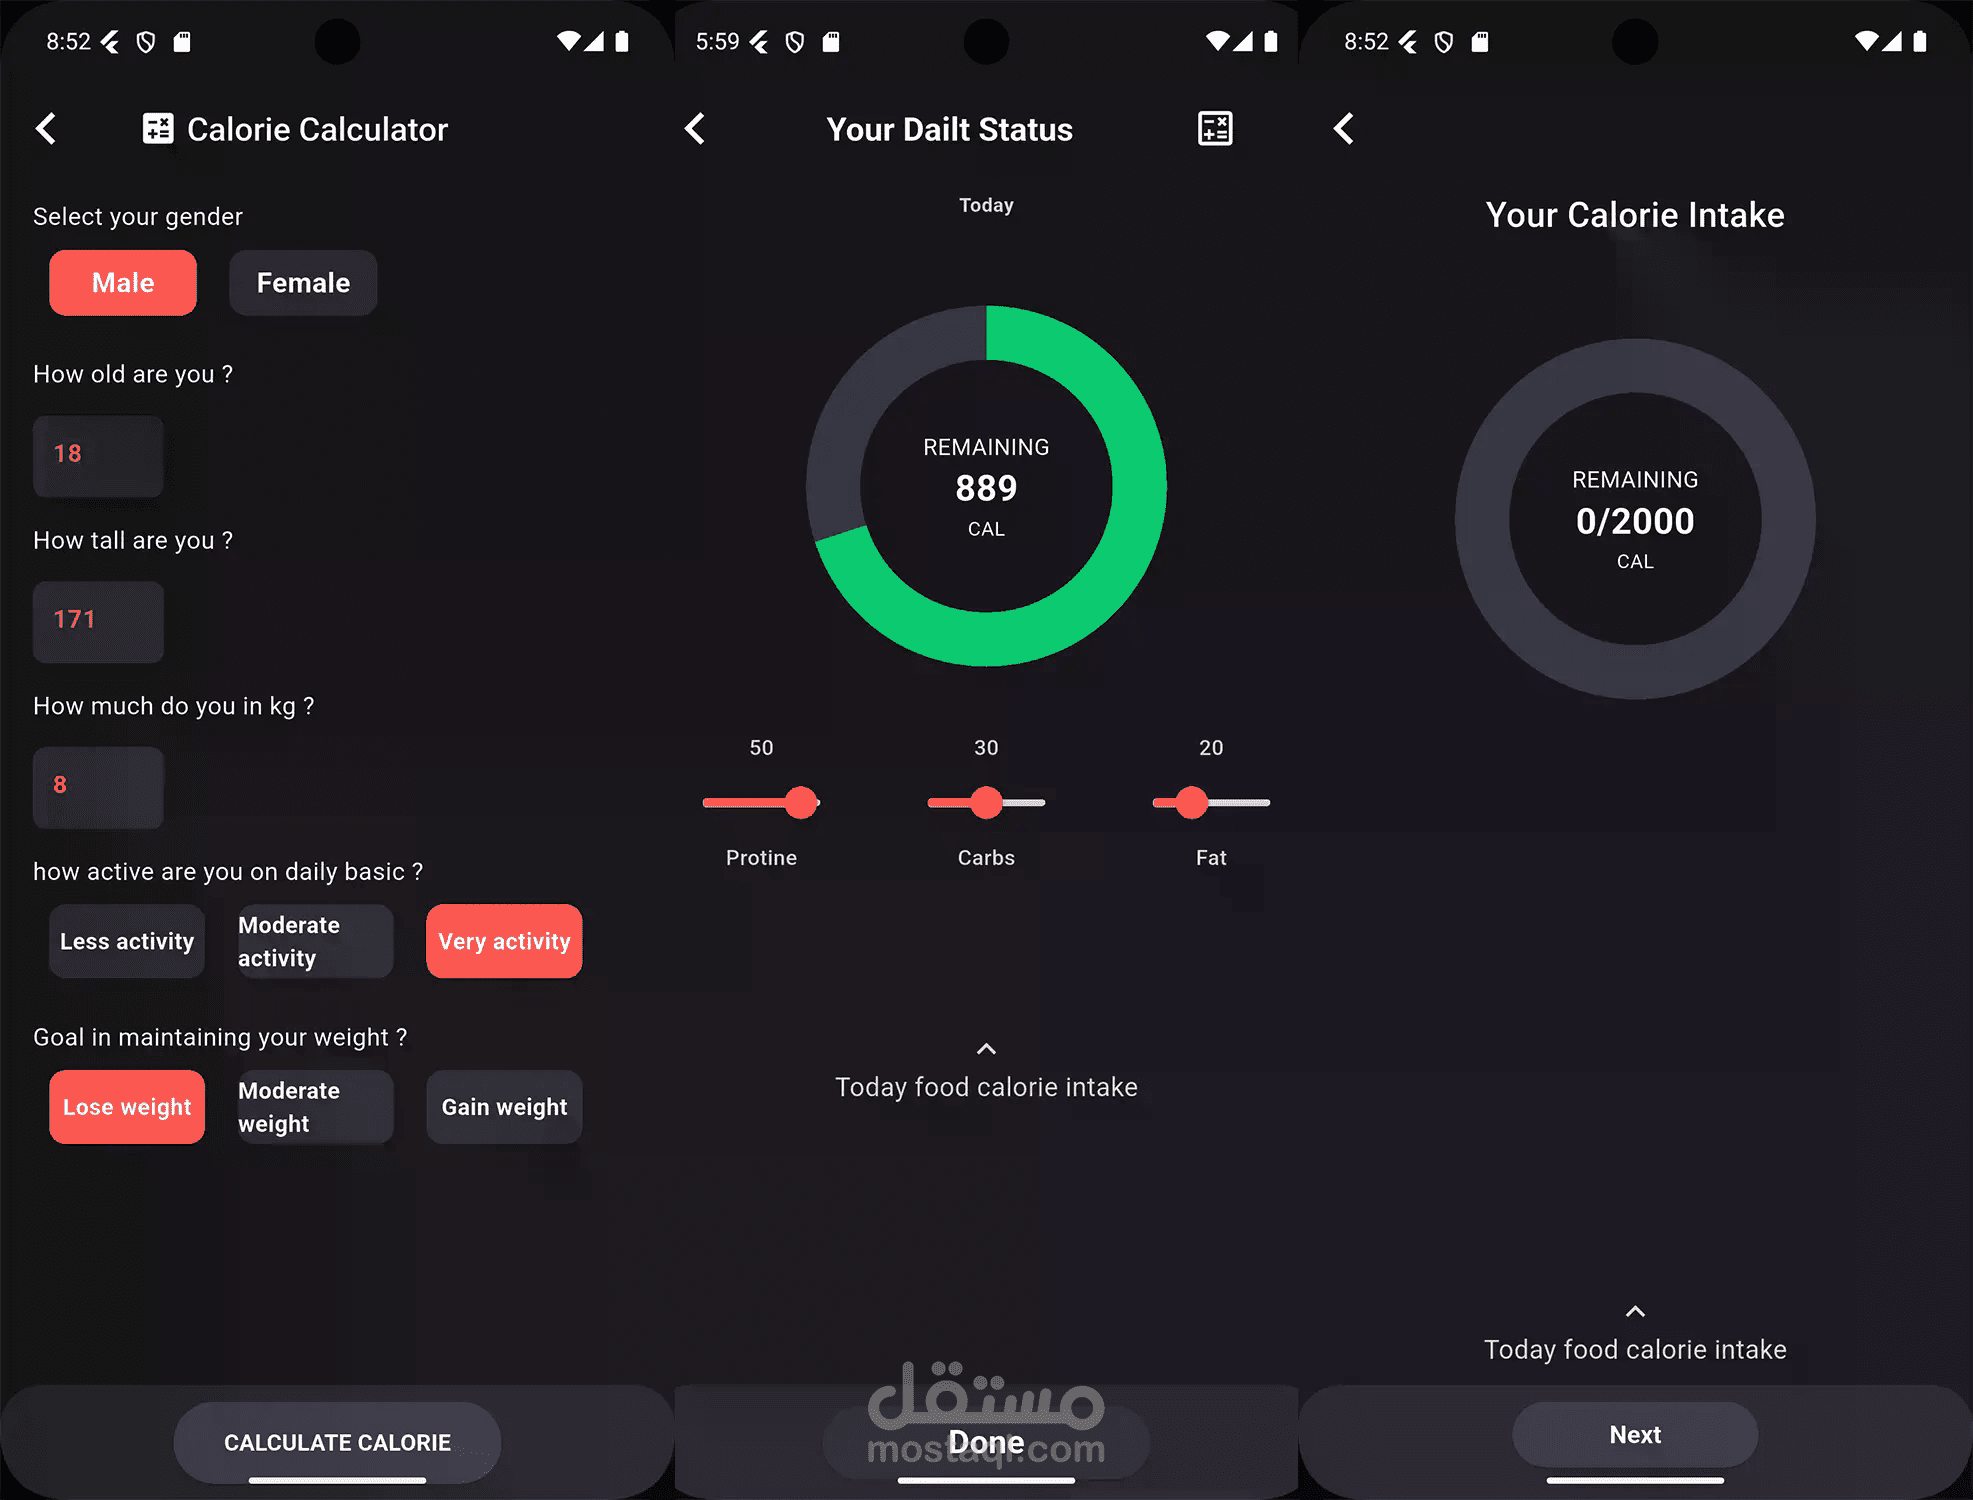Expand the chevron above Today food calorie intake on the status screen

pyautogui.click(x=986, y=1049)
